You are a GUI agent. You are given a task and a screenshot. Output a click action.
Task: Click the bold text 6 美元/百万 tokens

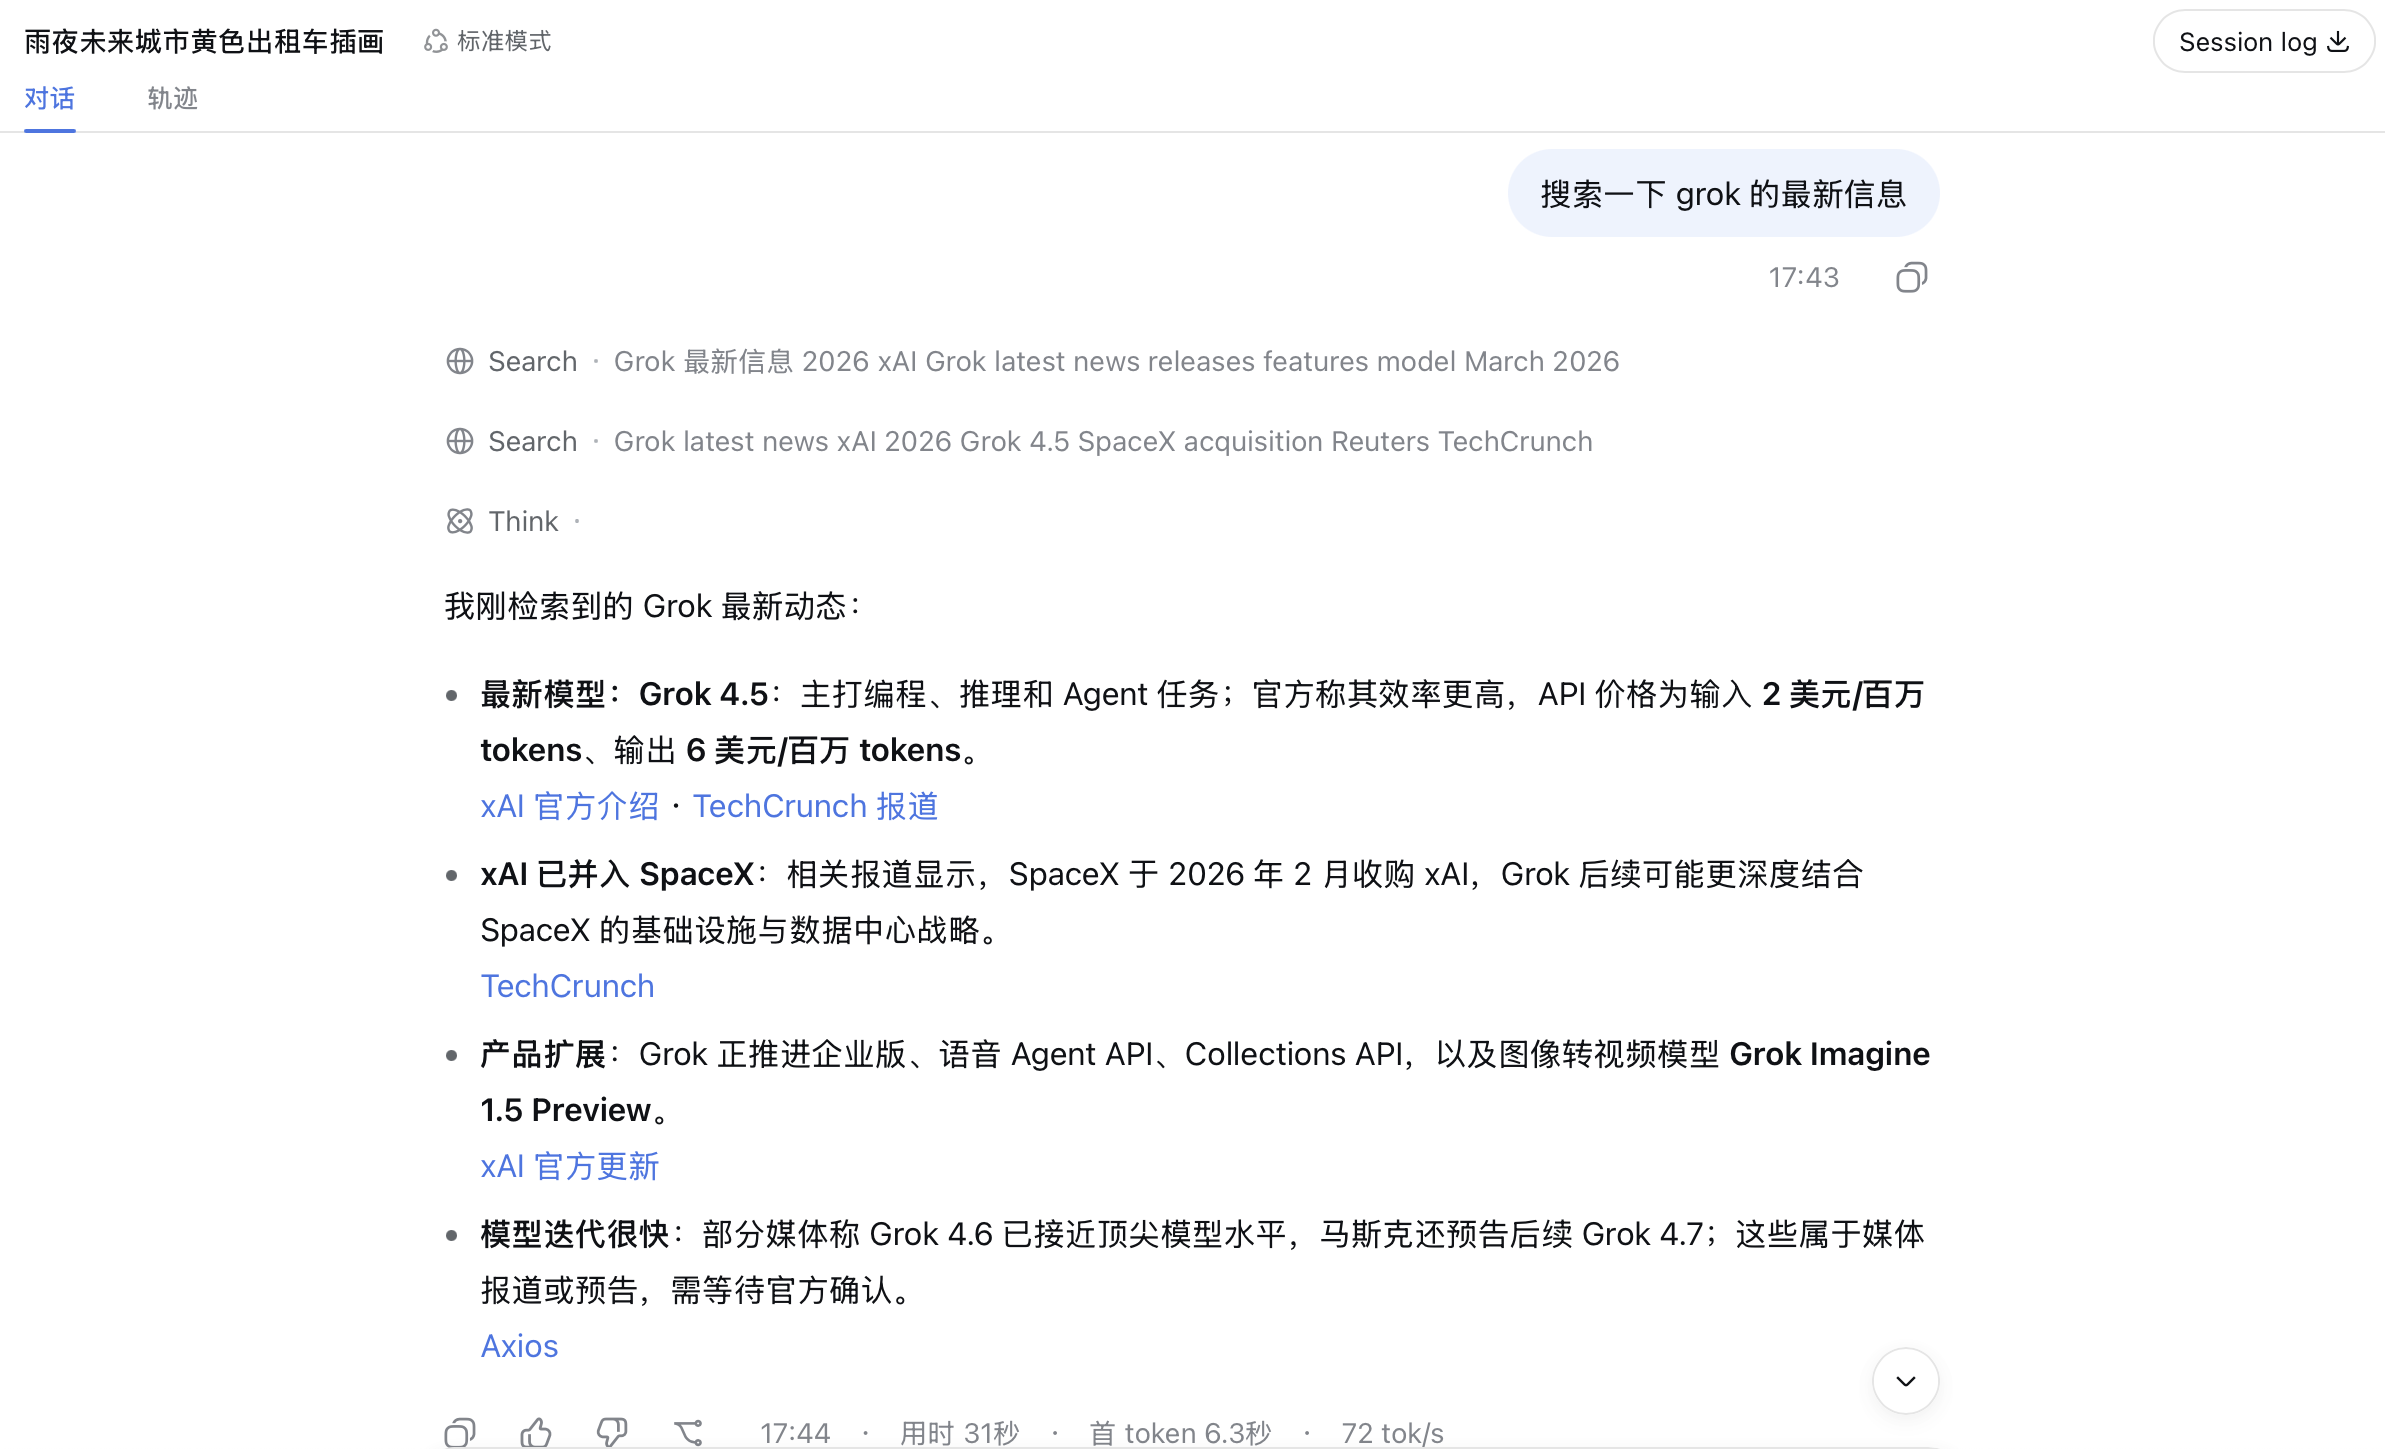coord(824,750)
